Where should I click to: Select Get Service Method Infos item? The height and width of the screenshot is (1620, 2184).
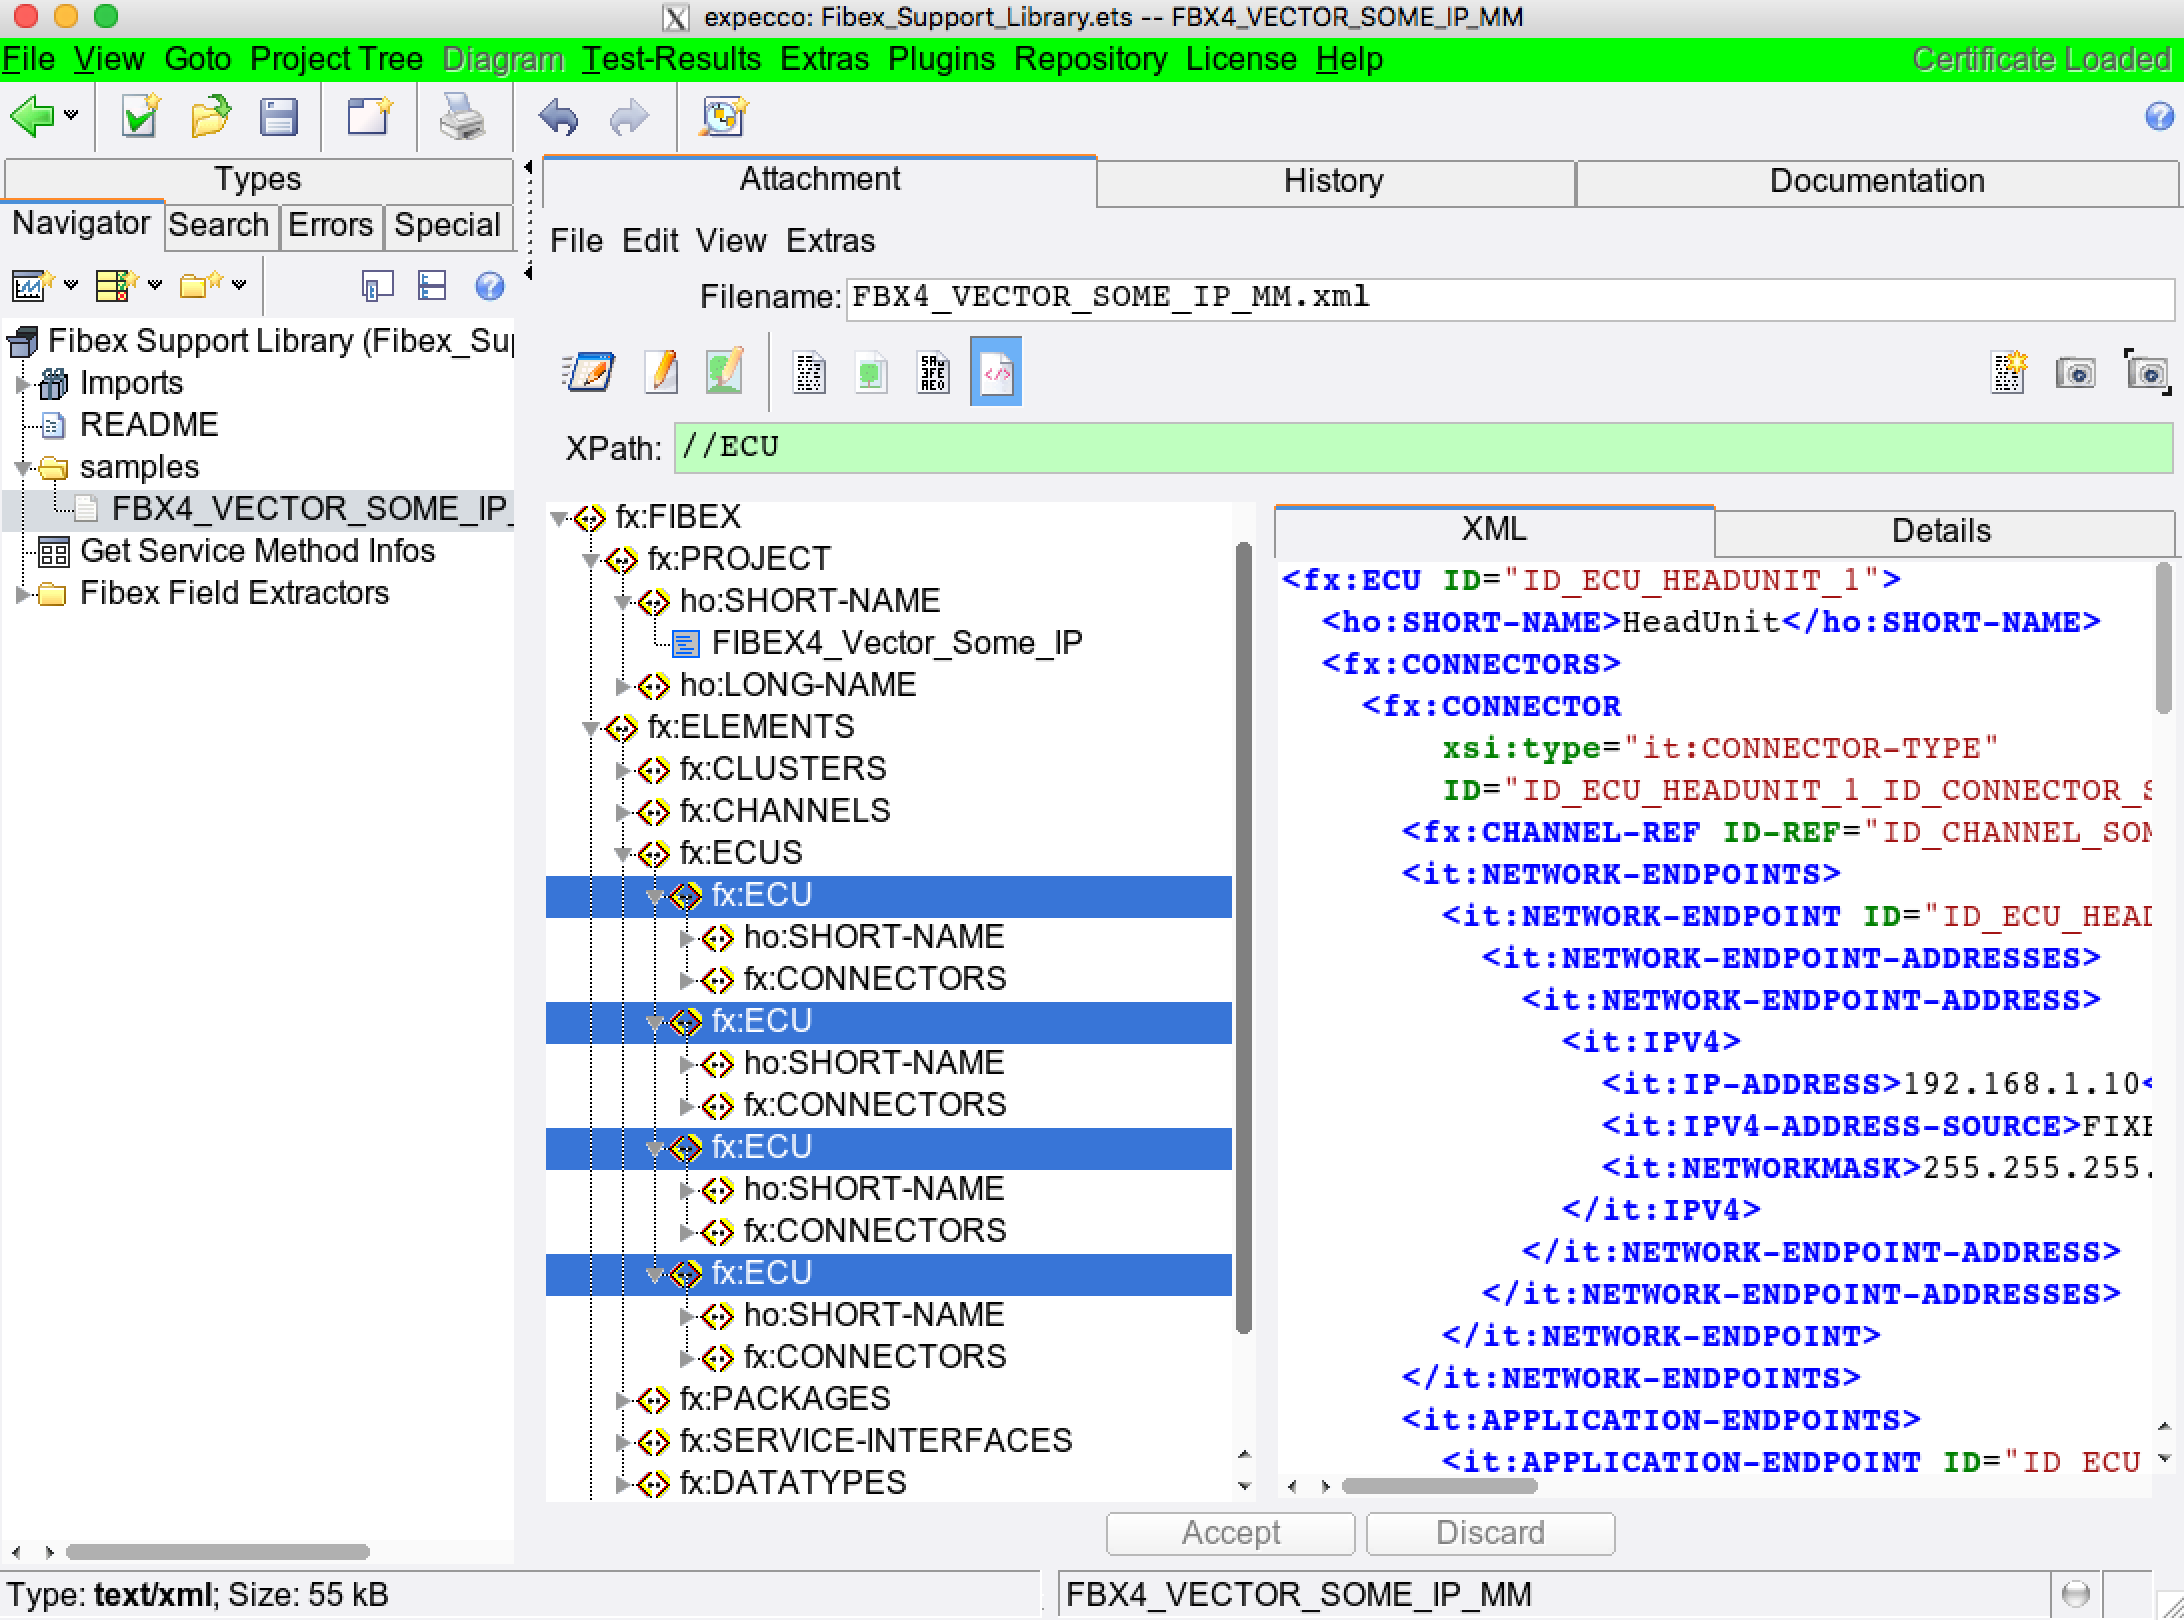[257, 551]
